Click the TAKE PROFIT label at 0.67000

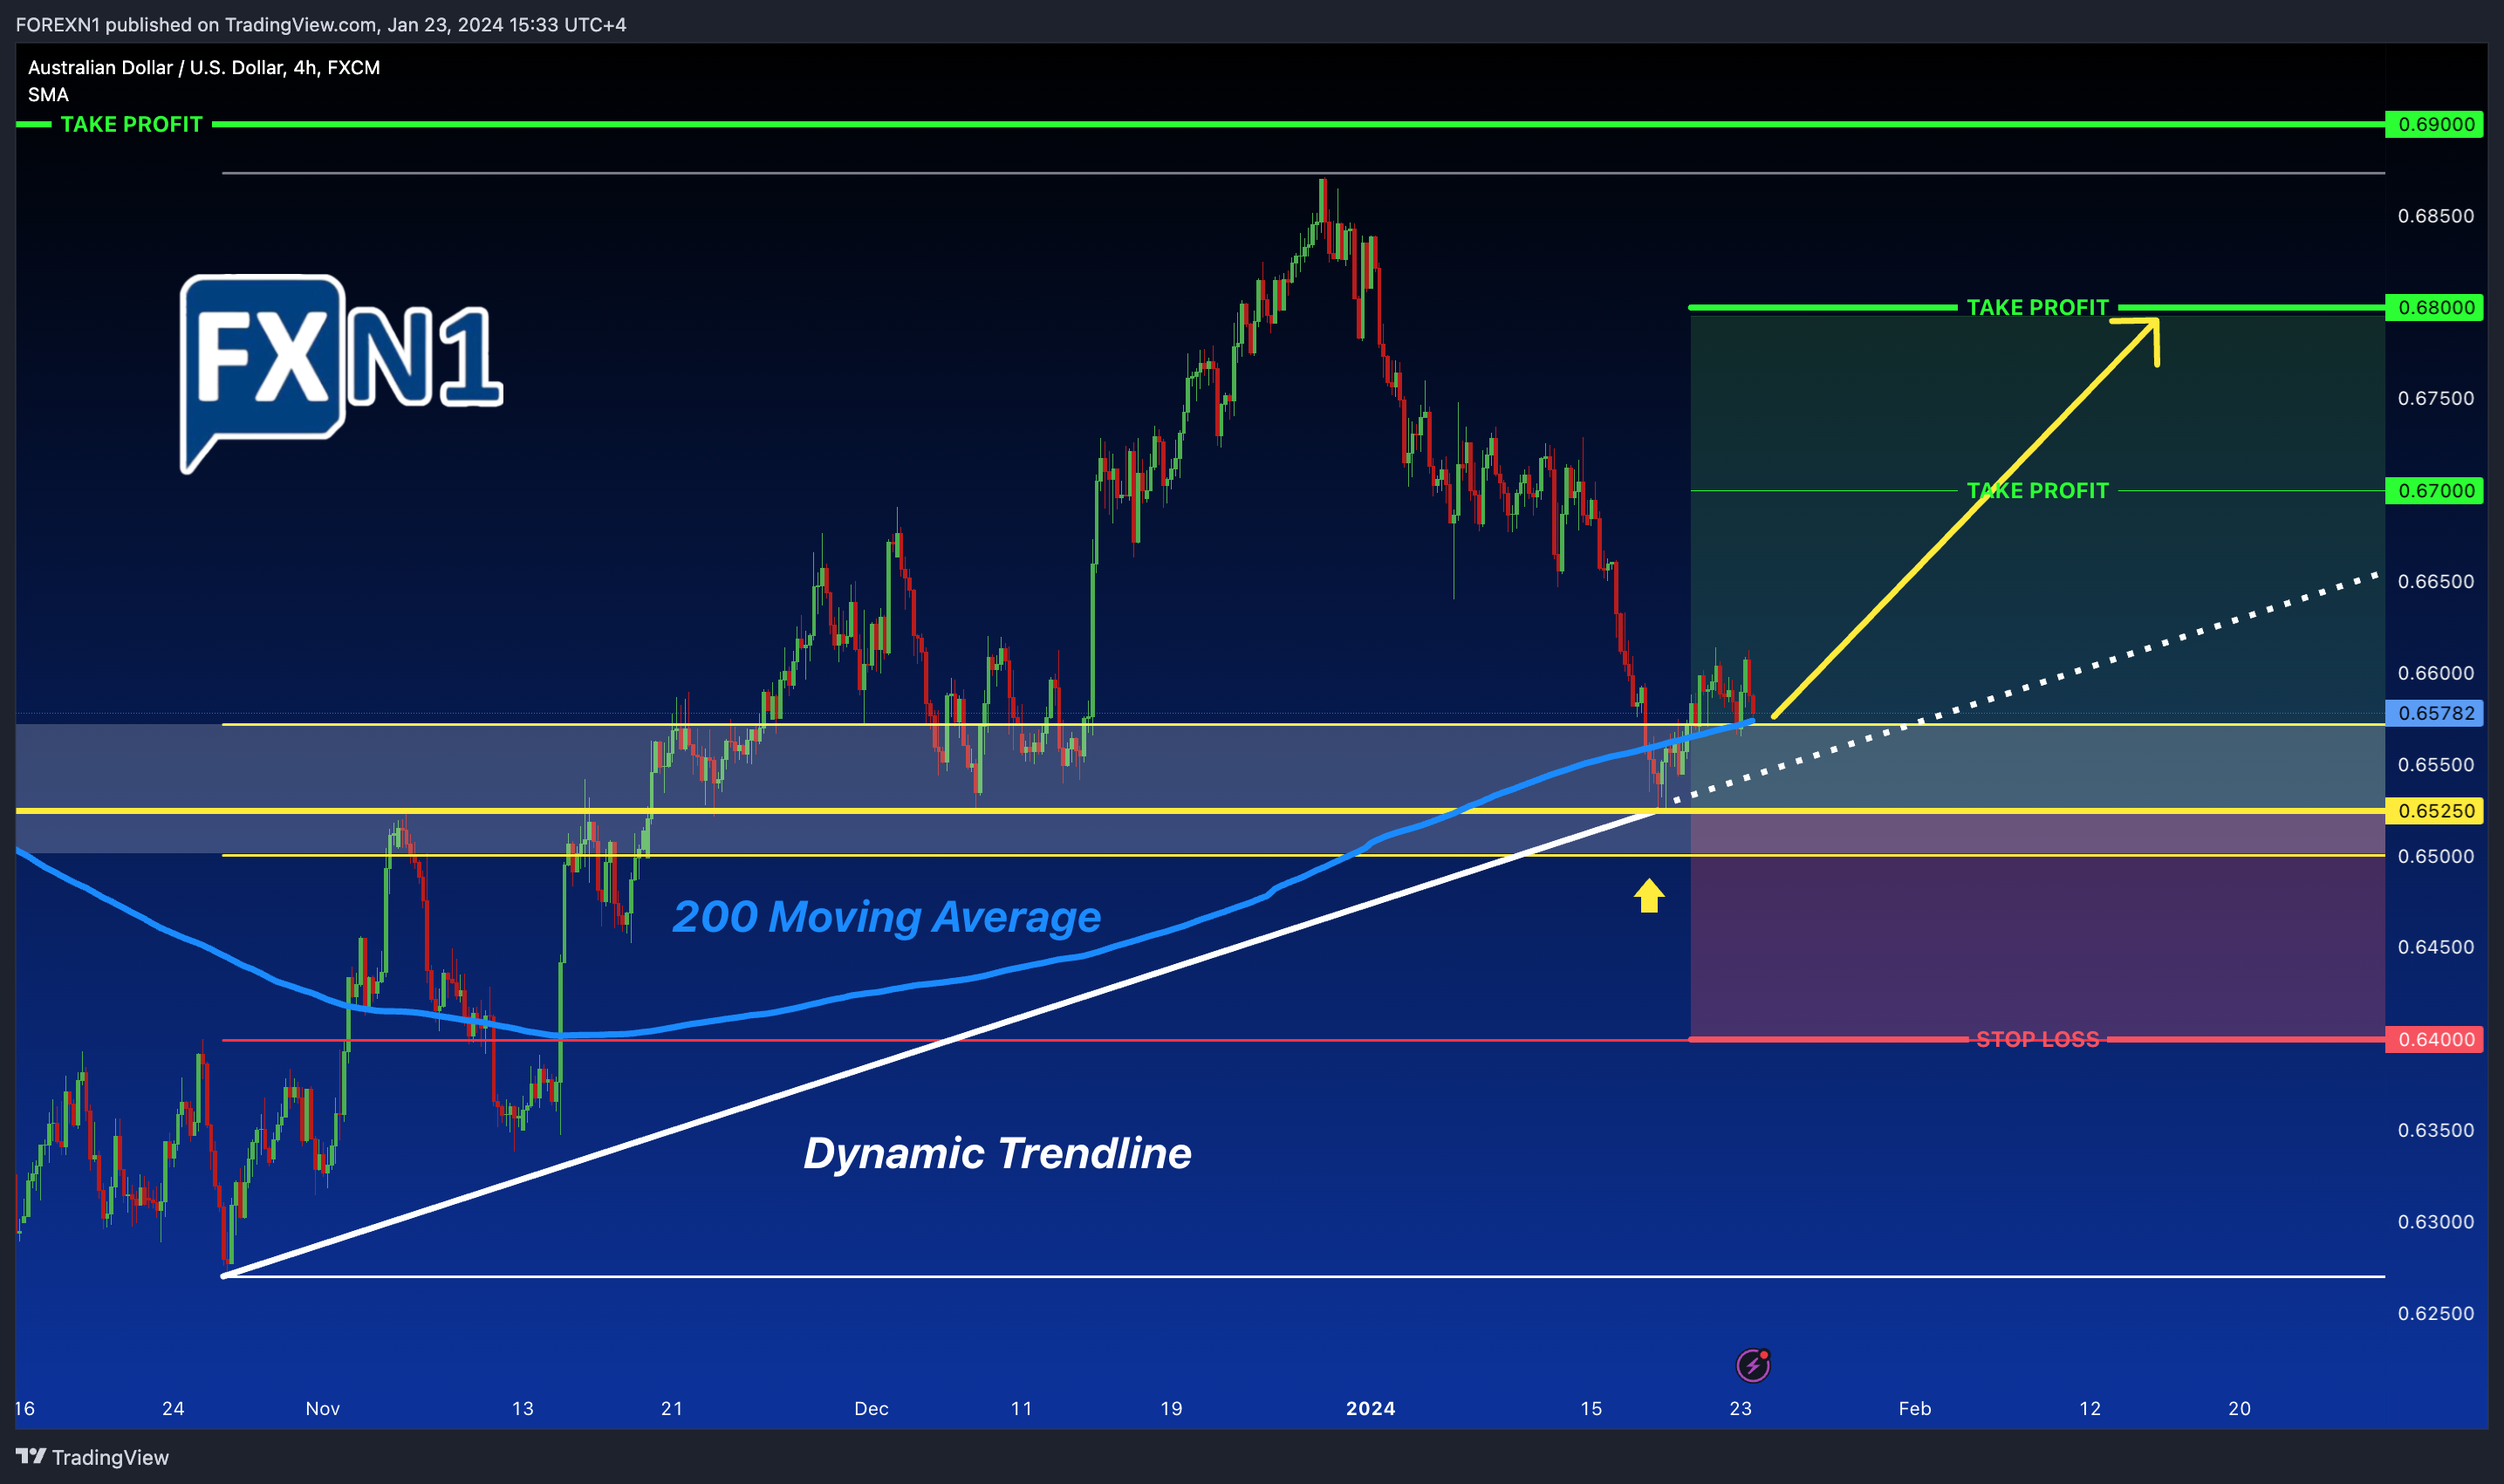pyautogui.click(x=2037, y=490)
